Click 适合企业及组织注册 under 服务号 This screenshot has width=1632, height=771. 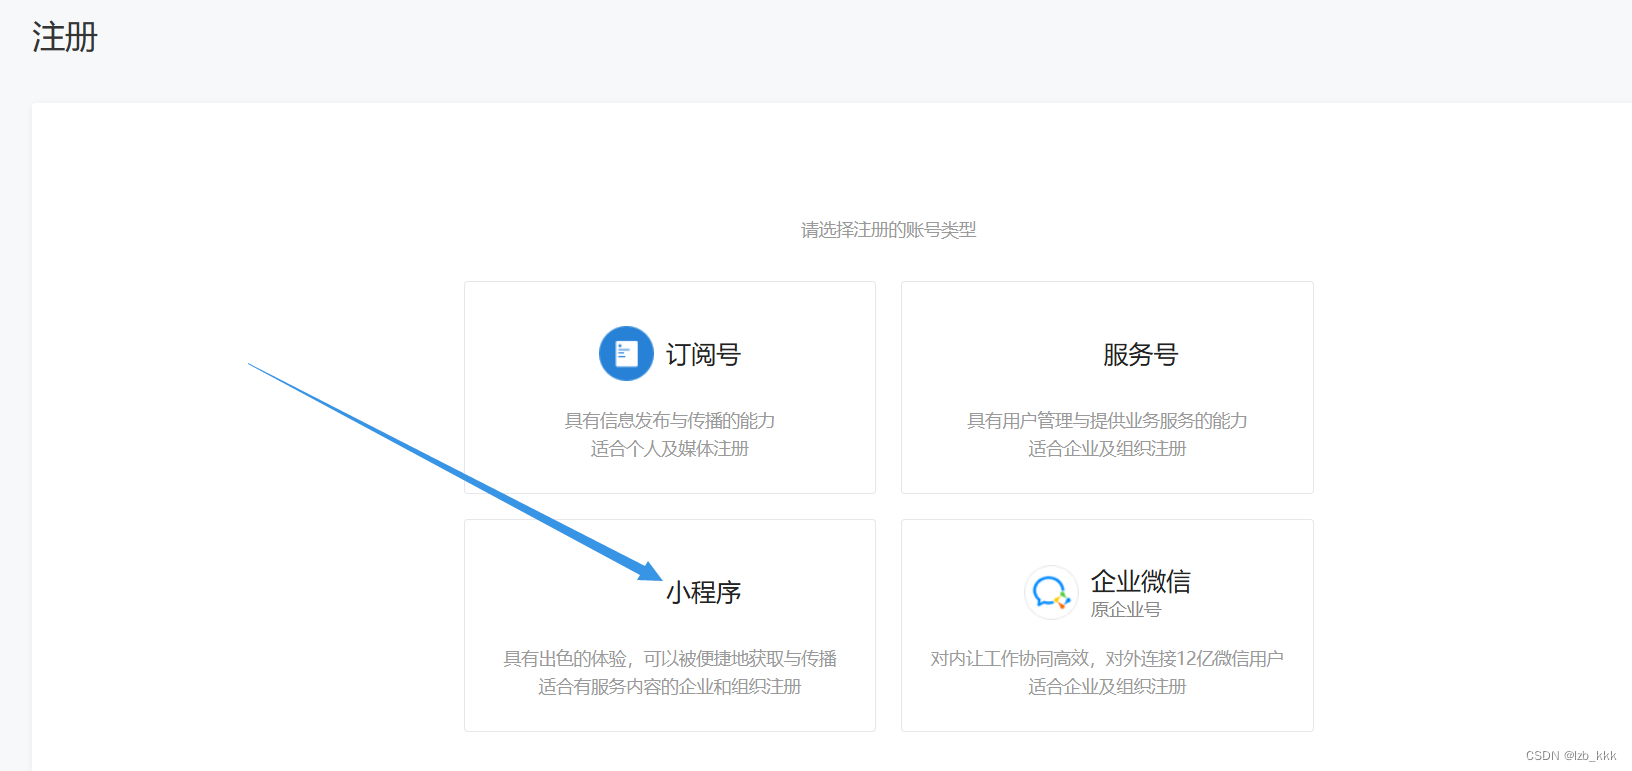coord(1107,449)
